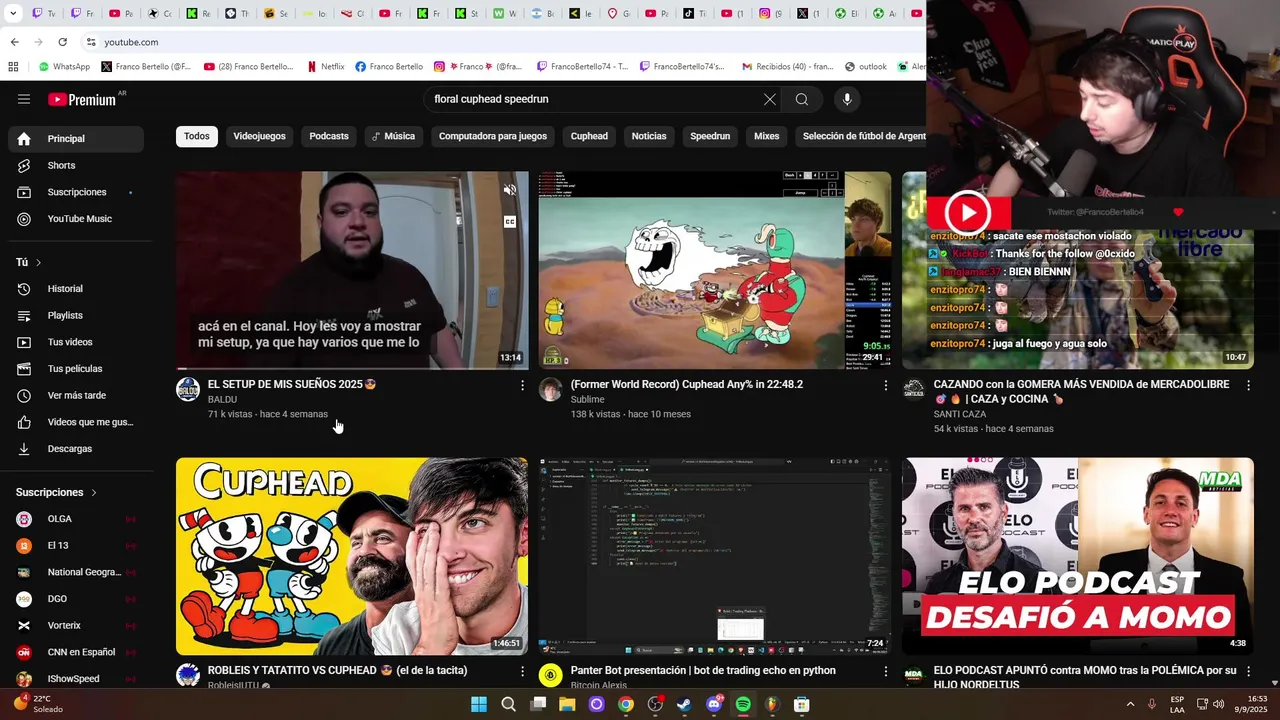The width and height of the screenshot is (1280, 720).
Task: Select the Todos filter chip
Action: pyautogui.click(x=197, y=136)
